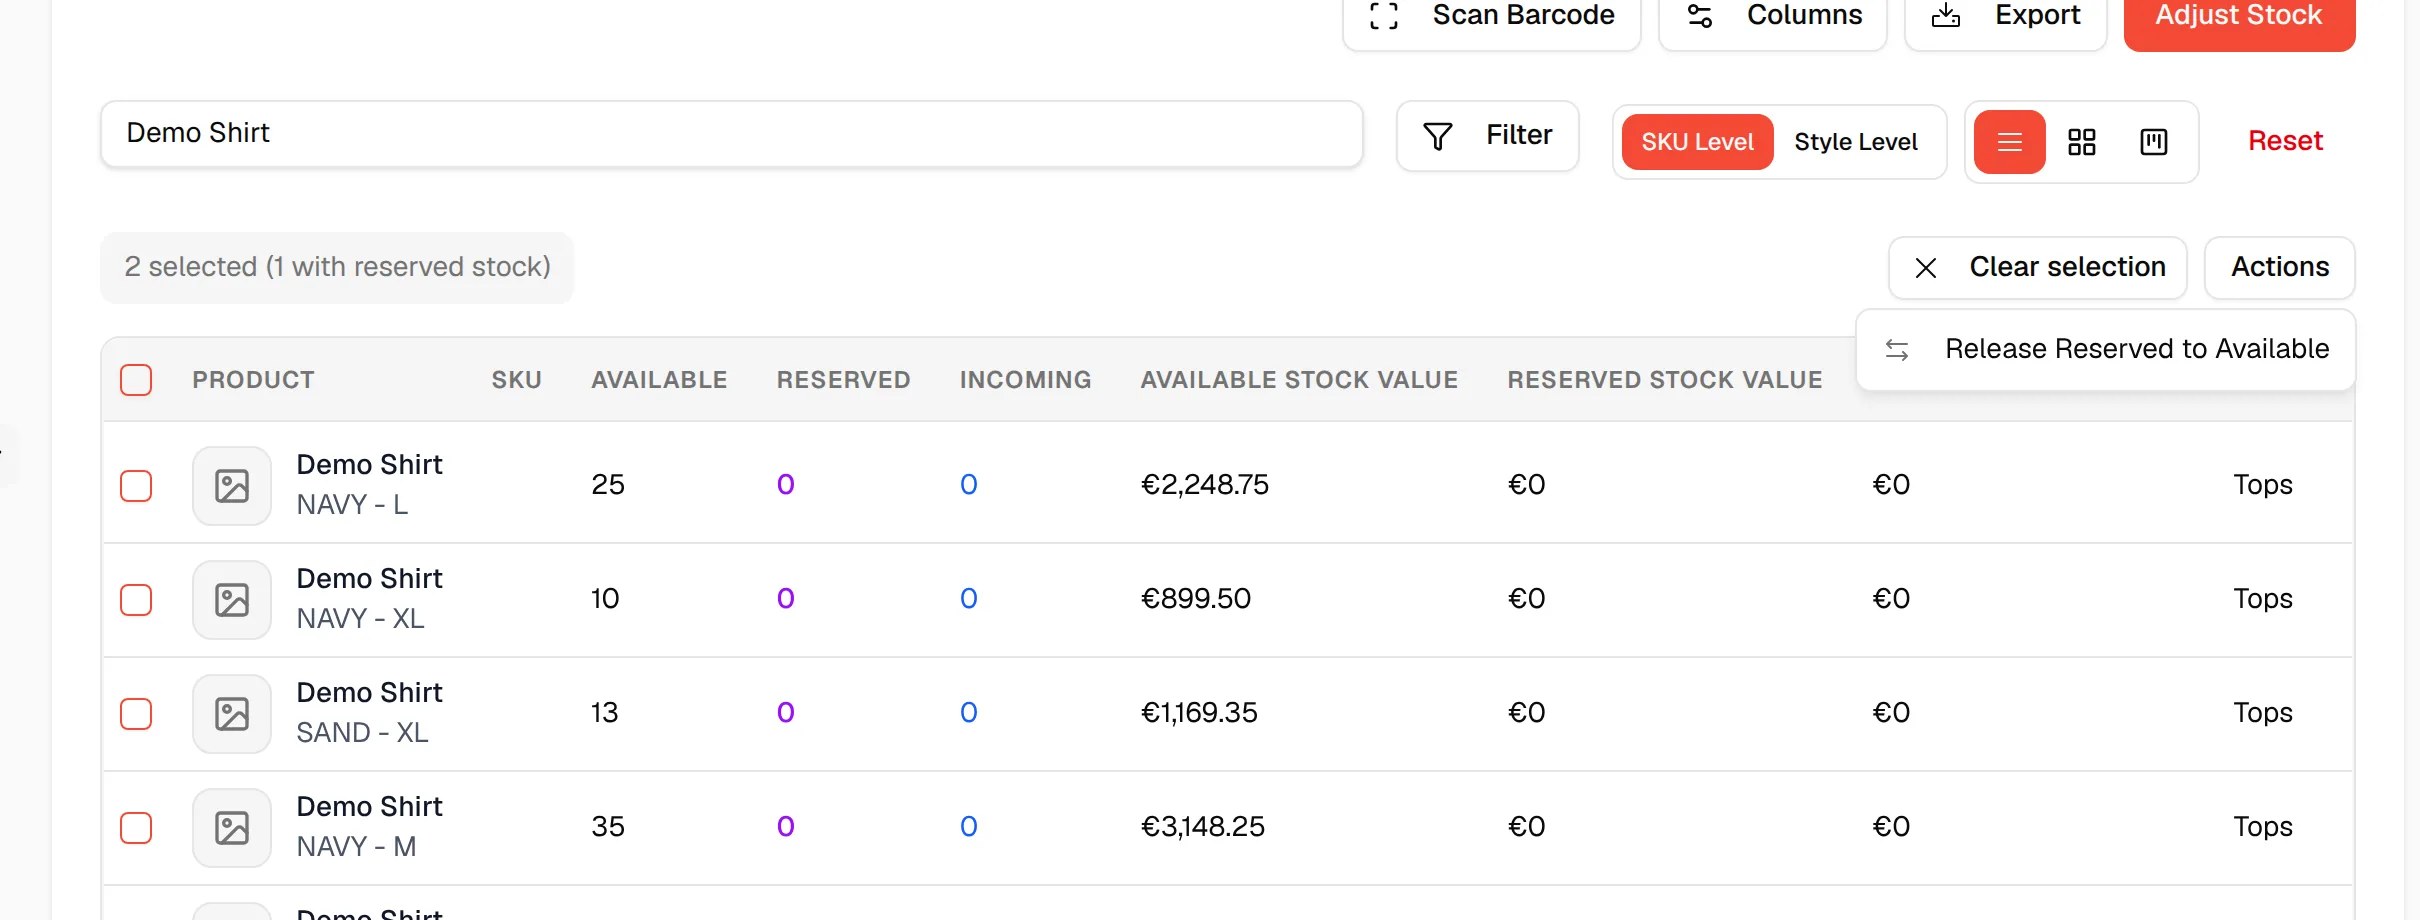The height and width of the screenshot is (920, 2420).
Task: Sort by the SKU column header
Action: click(x=516, y=380)
